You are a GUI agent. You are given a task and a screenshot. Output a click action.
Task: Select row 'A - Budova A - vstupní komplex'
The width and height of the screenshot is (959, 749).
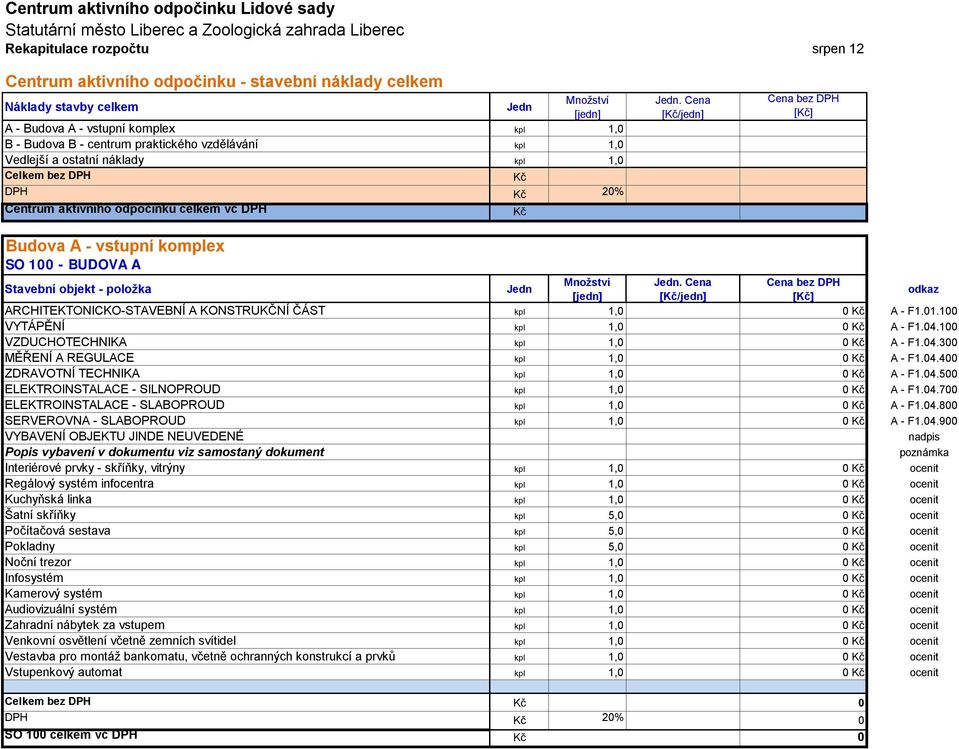(x=434, y=129)
